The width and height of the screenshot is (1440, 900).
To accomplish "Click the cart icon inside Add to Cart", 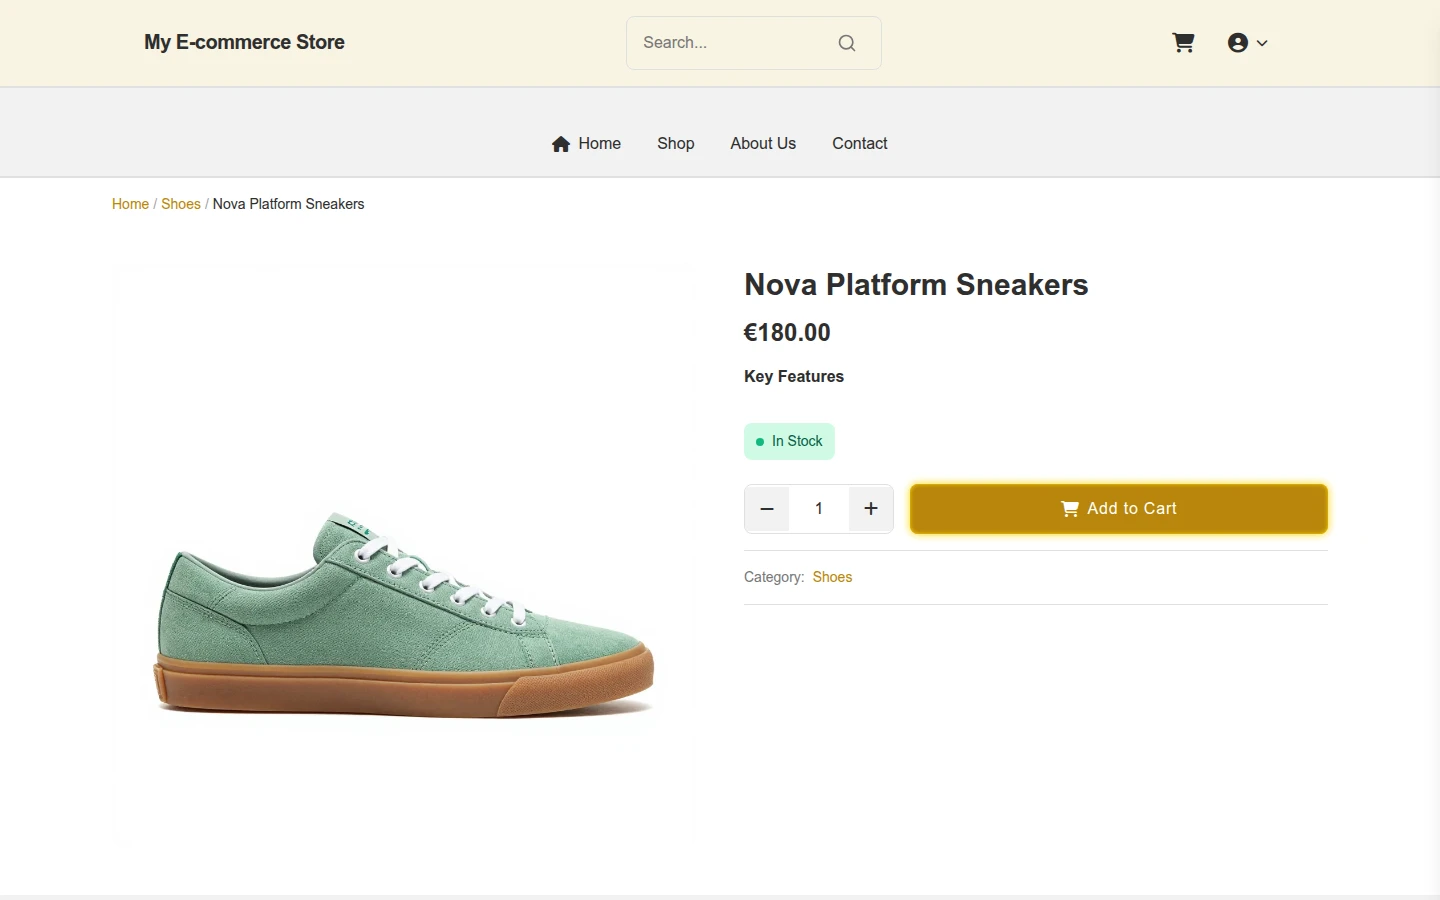I will pos(1070,509).
